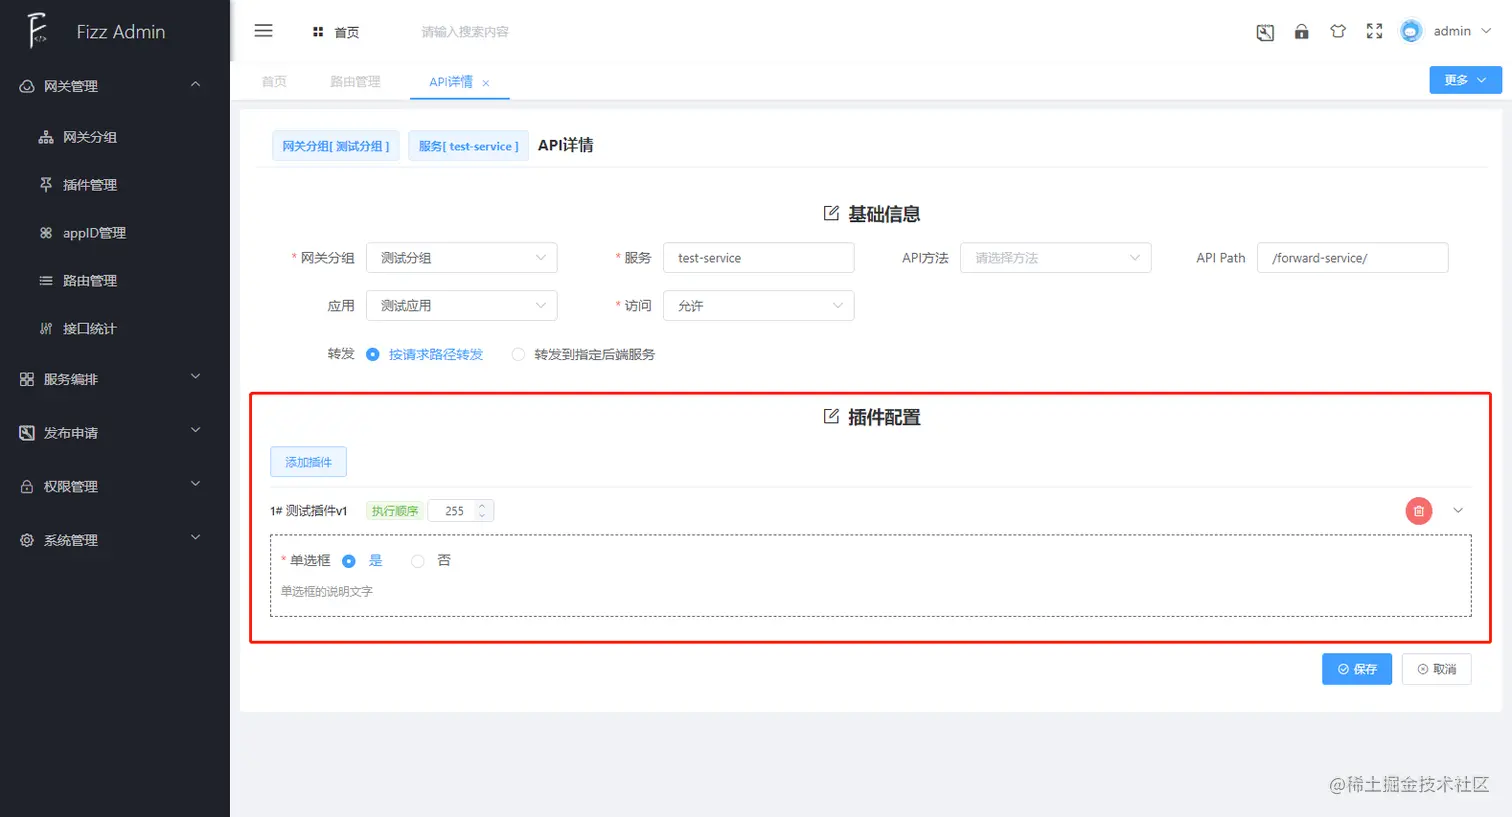1512x817 pixels.
Task: Click the 服务[ test-service ] breadcrumb tag
Action: [468, 146]
